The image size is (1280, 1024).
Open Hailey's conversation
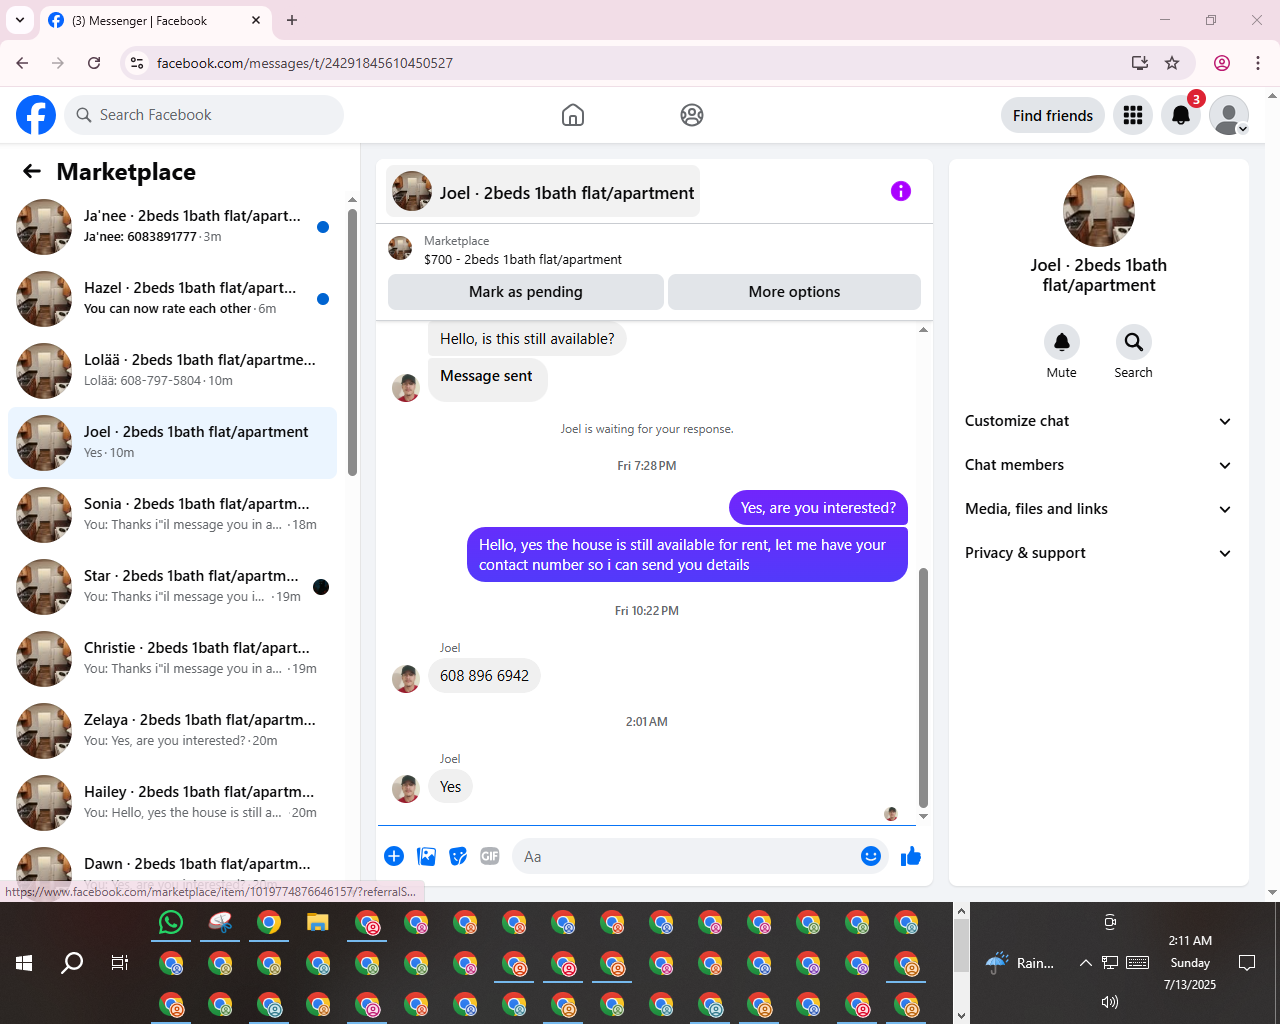(x=173, y=803)
